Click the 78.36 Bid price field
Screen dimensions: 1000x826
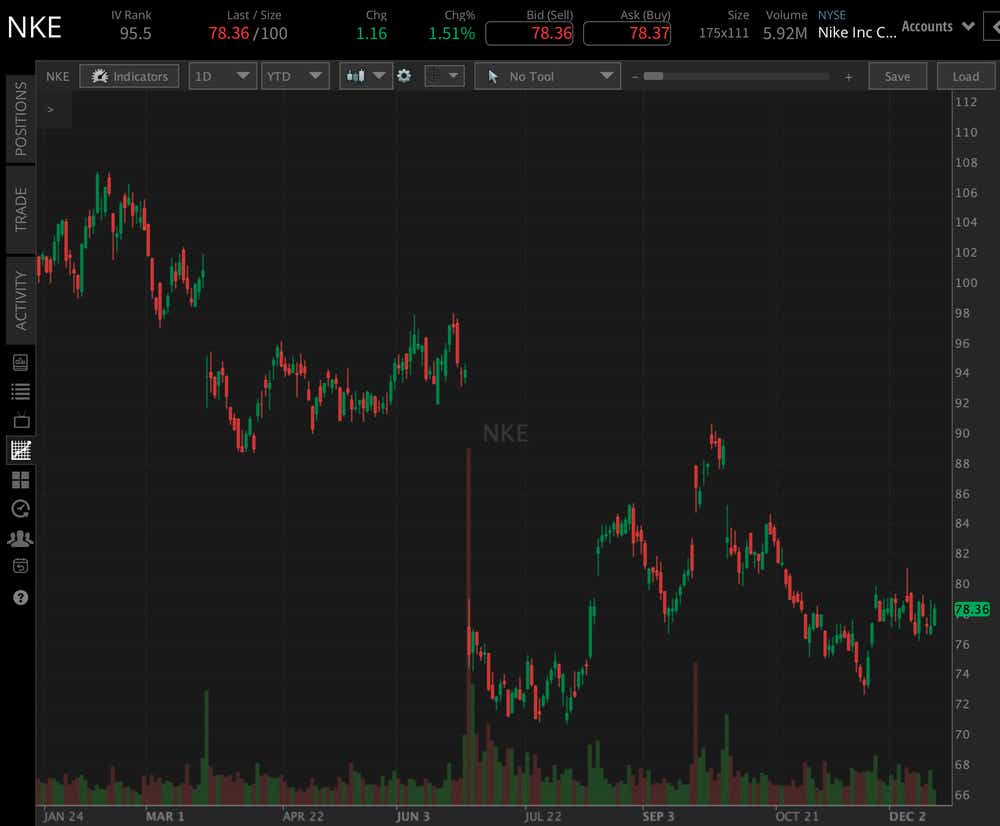[529, 33]
